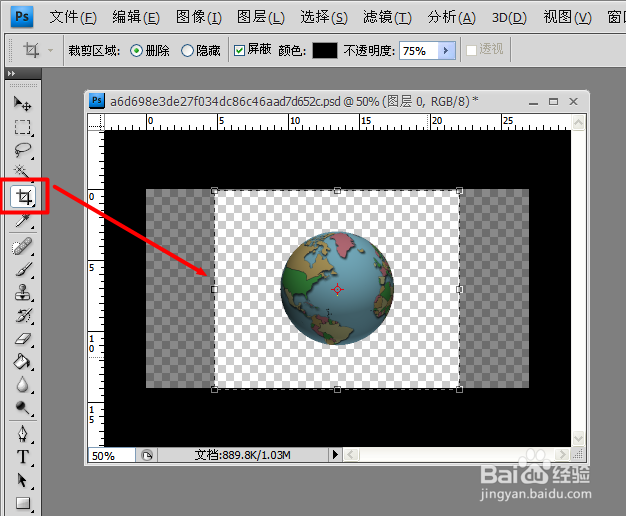This screenshot has height=516, width=626.
Task: Click the document window Ps icon
Action: [x=97, y=100]
